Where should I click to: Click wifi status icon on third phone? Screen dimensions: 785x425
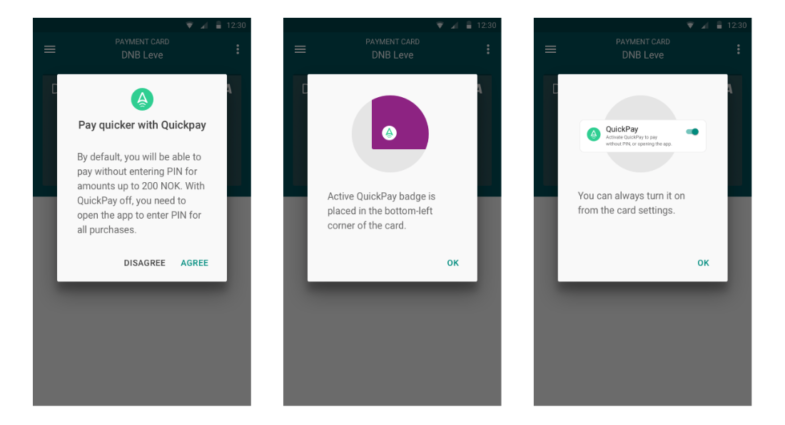pos(690,25)
